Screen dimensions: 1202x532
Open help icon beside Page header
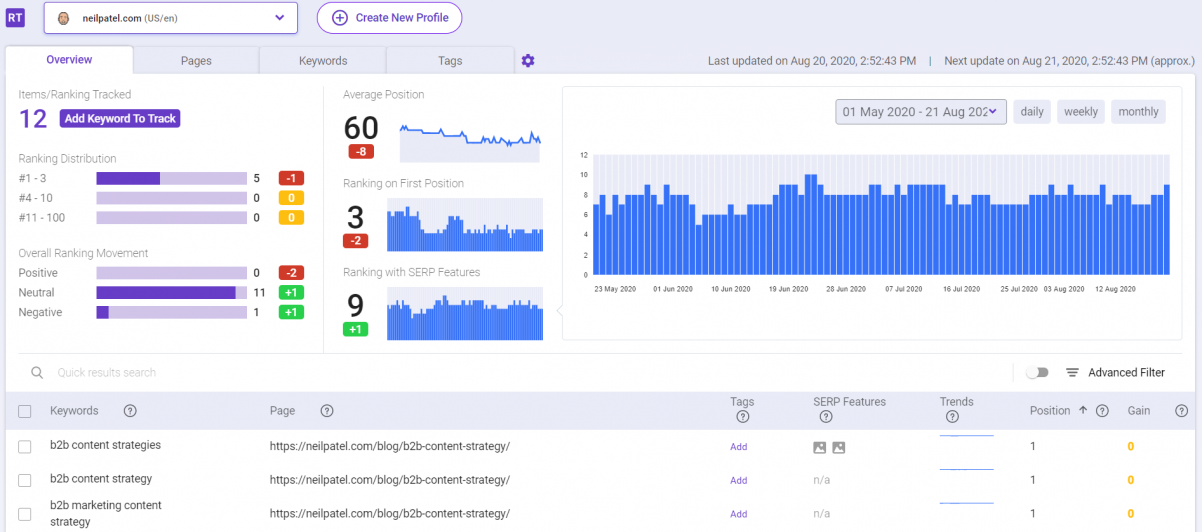(327, 411)
